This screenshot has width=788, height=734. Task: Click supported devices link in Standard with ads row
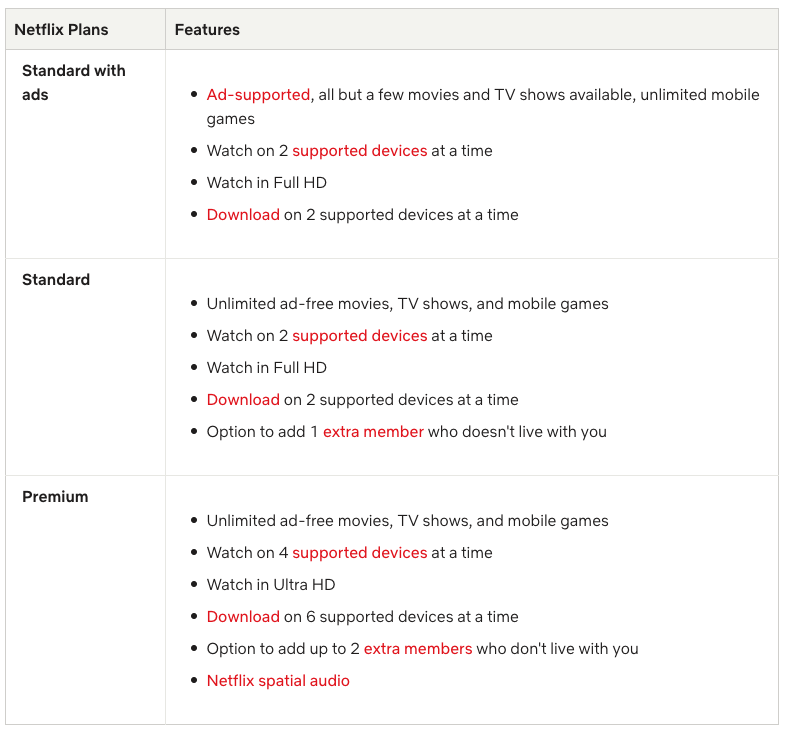359,151
